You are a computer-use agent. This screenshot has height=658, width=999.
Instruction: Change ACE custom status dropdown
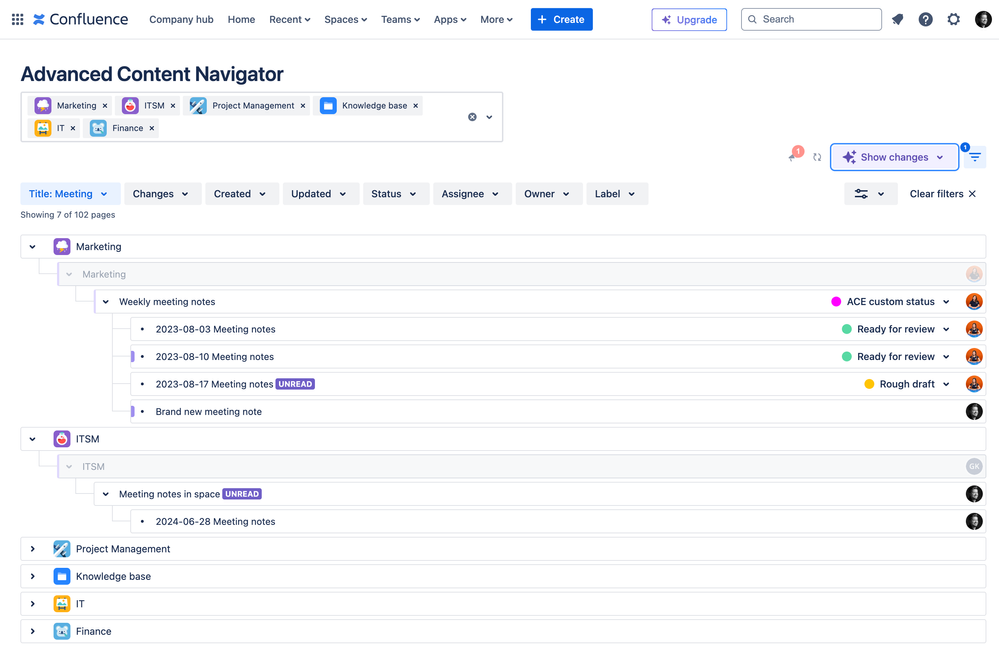pos(891,302)
